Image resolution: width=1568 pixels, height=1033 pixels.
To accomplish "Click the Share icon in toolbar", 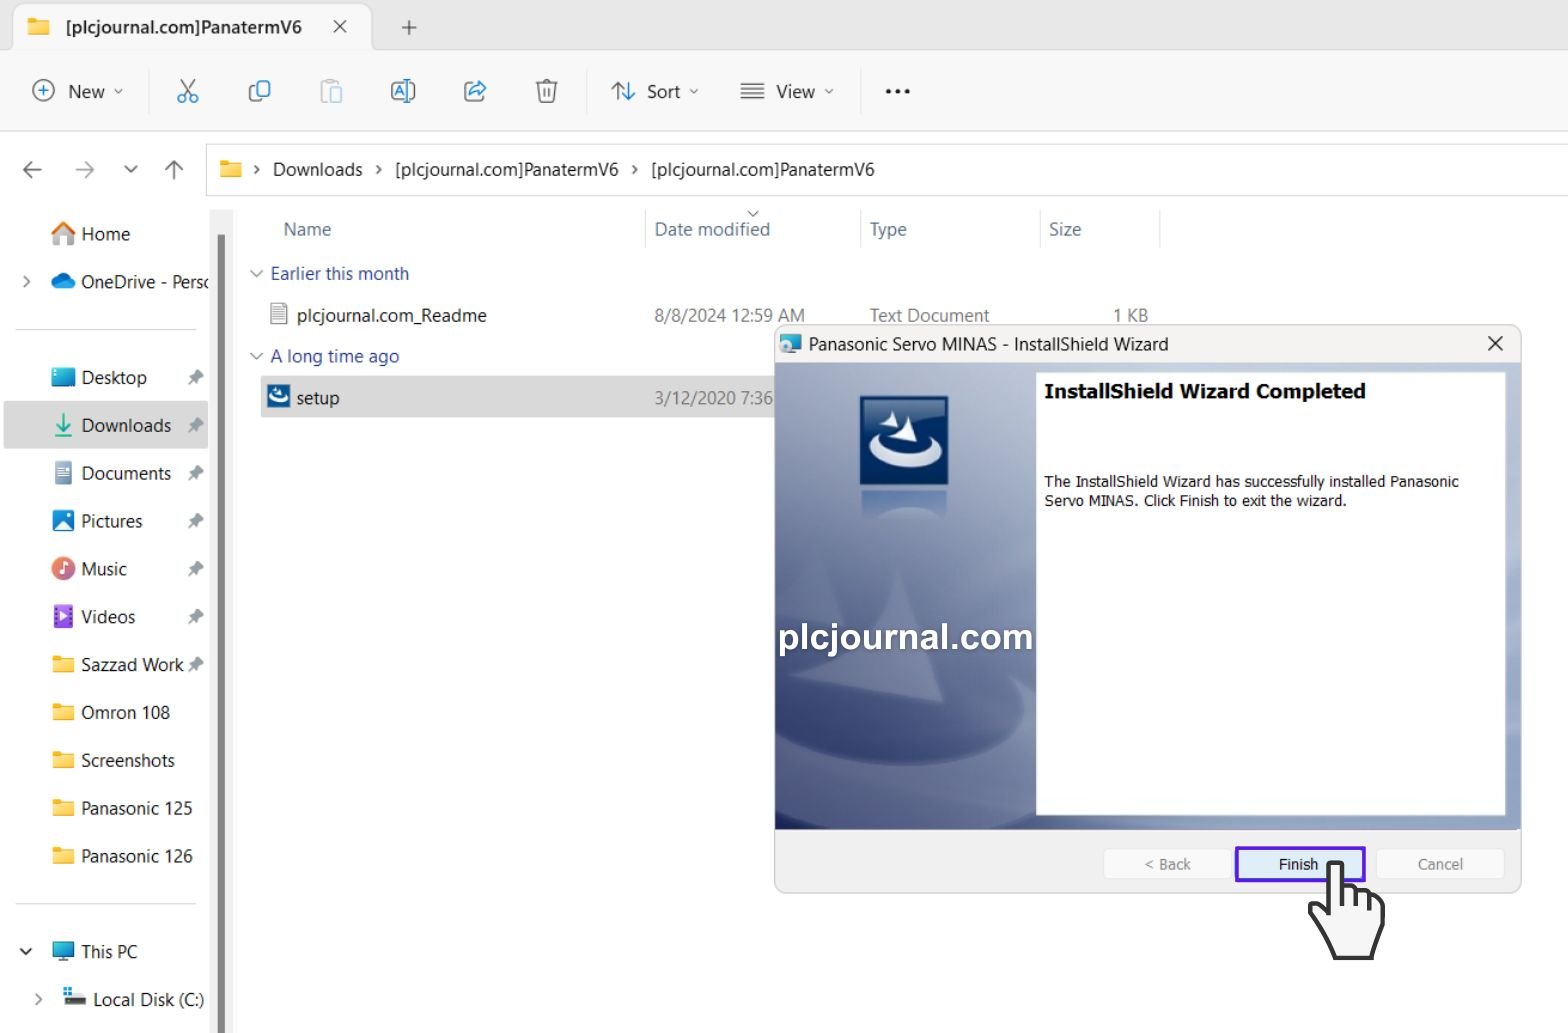I will tap(475, 91).
